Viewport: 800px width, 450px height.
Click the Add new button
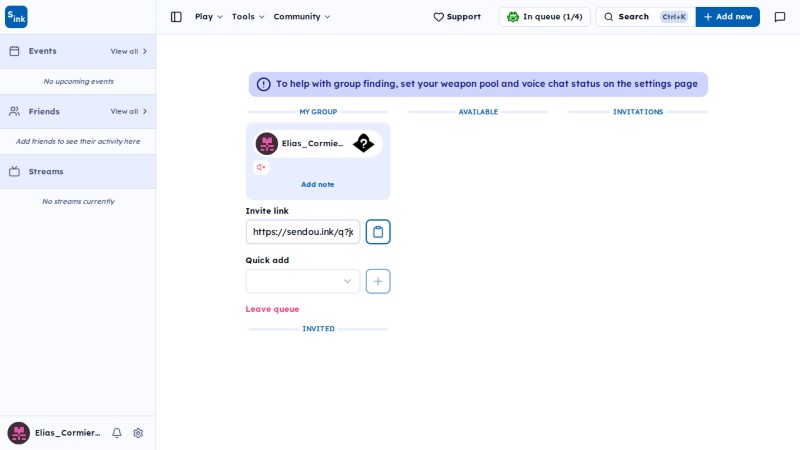728,17
